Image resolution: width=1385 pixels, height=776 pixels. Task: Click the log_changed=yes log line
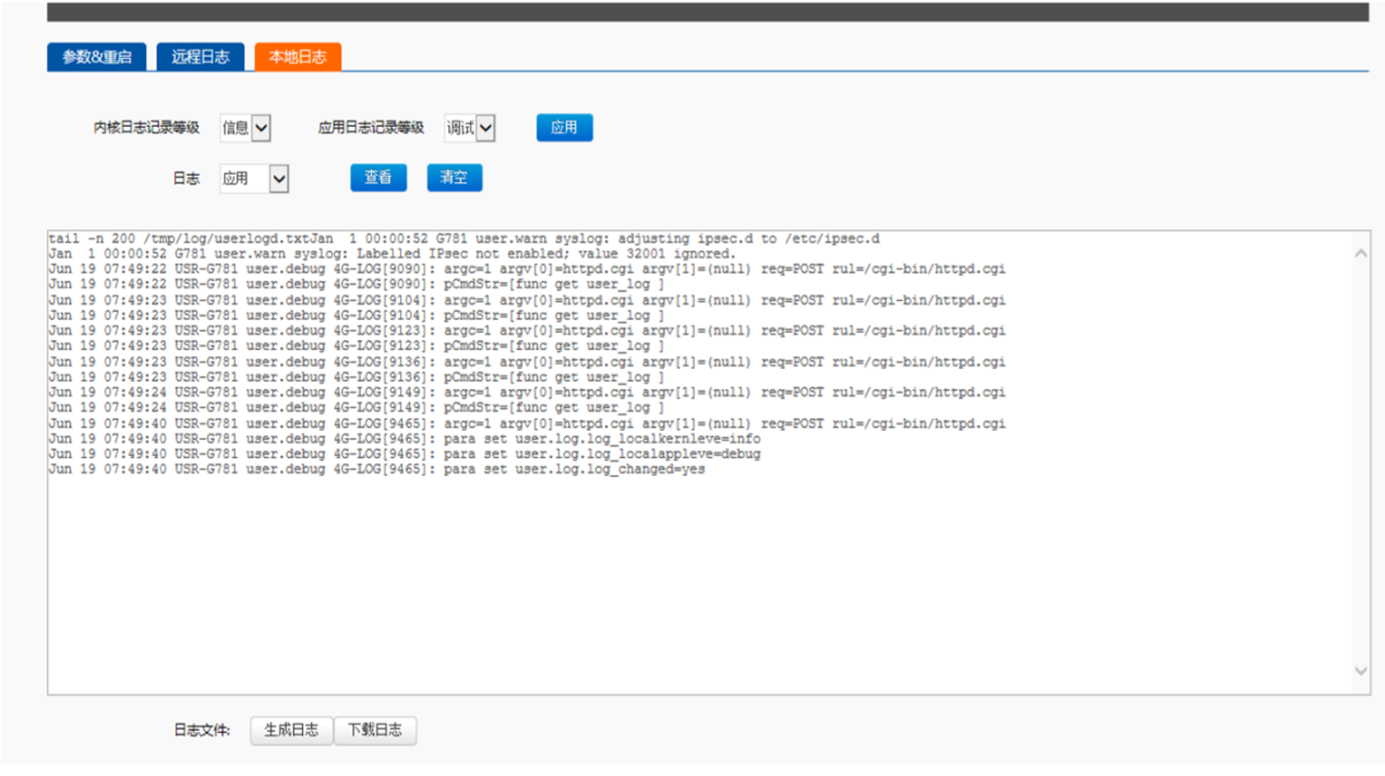click(376, 469)
